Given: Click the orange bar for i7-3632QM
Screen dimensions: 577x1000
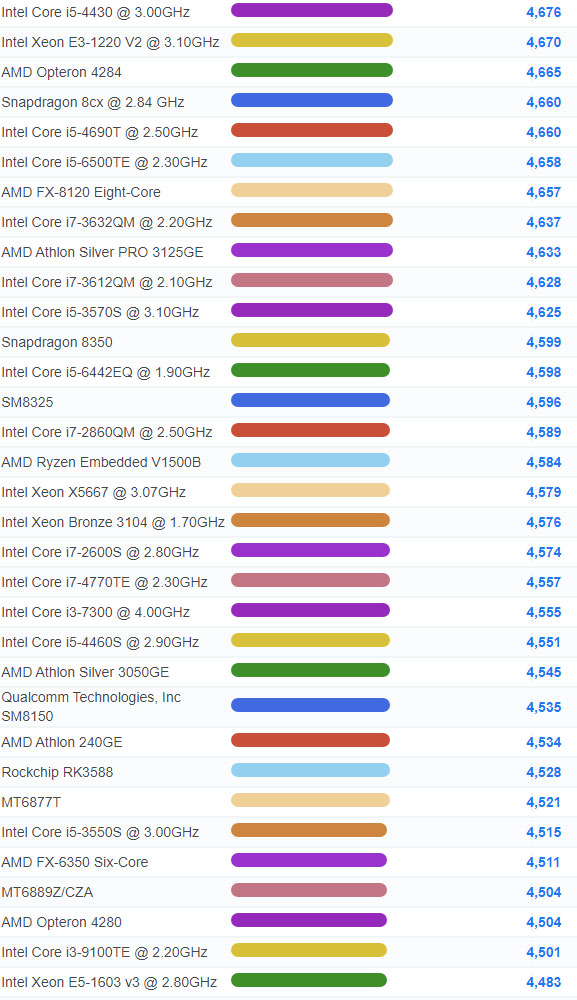Looking at the screenshot, I should click(x=312, y=220).
